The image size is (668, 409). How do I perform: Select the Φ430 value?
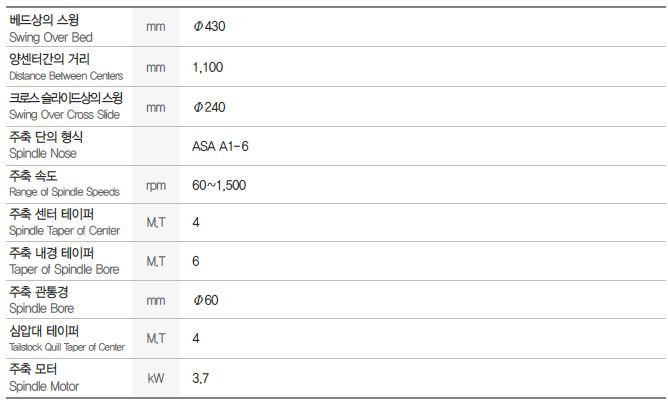pos(211,27)
